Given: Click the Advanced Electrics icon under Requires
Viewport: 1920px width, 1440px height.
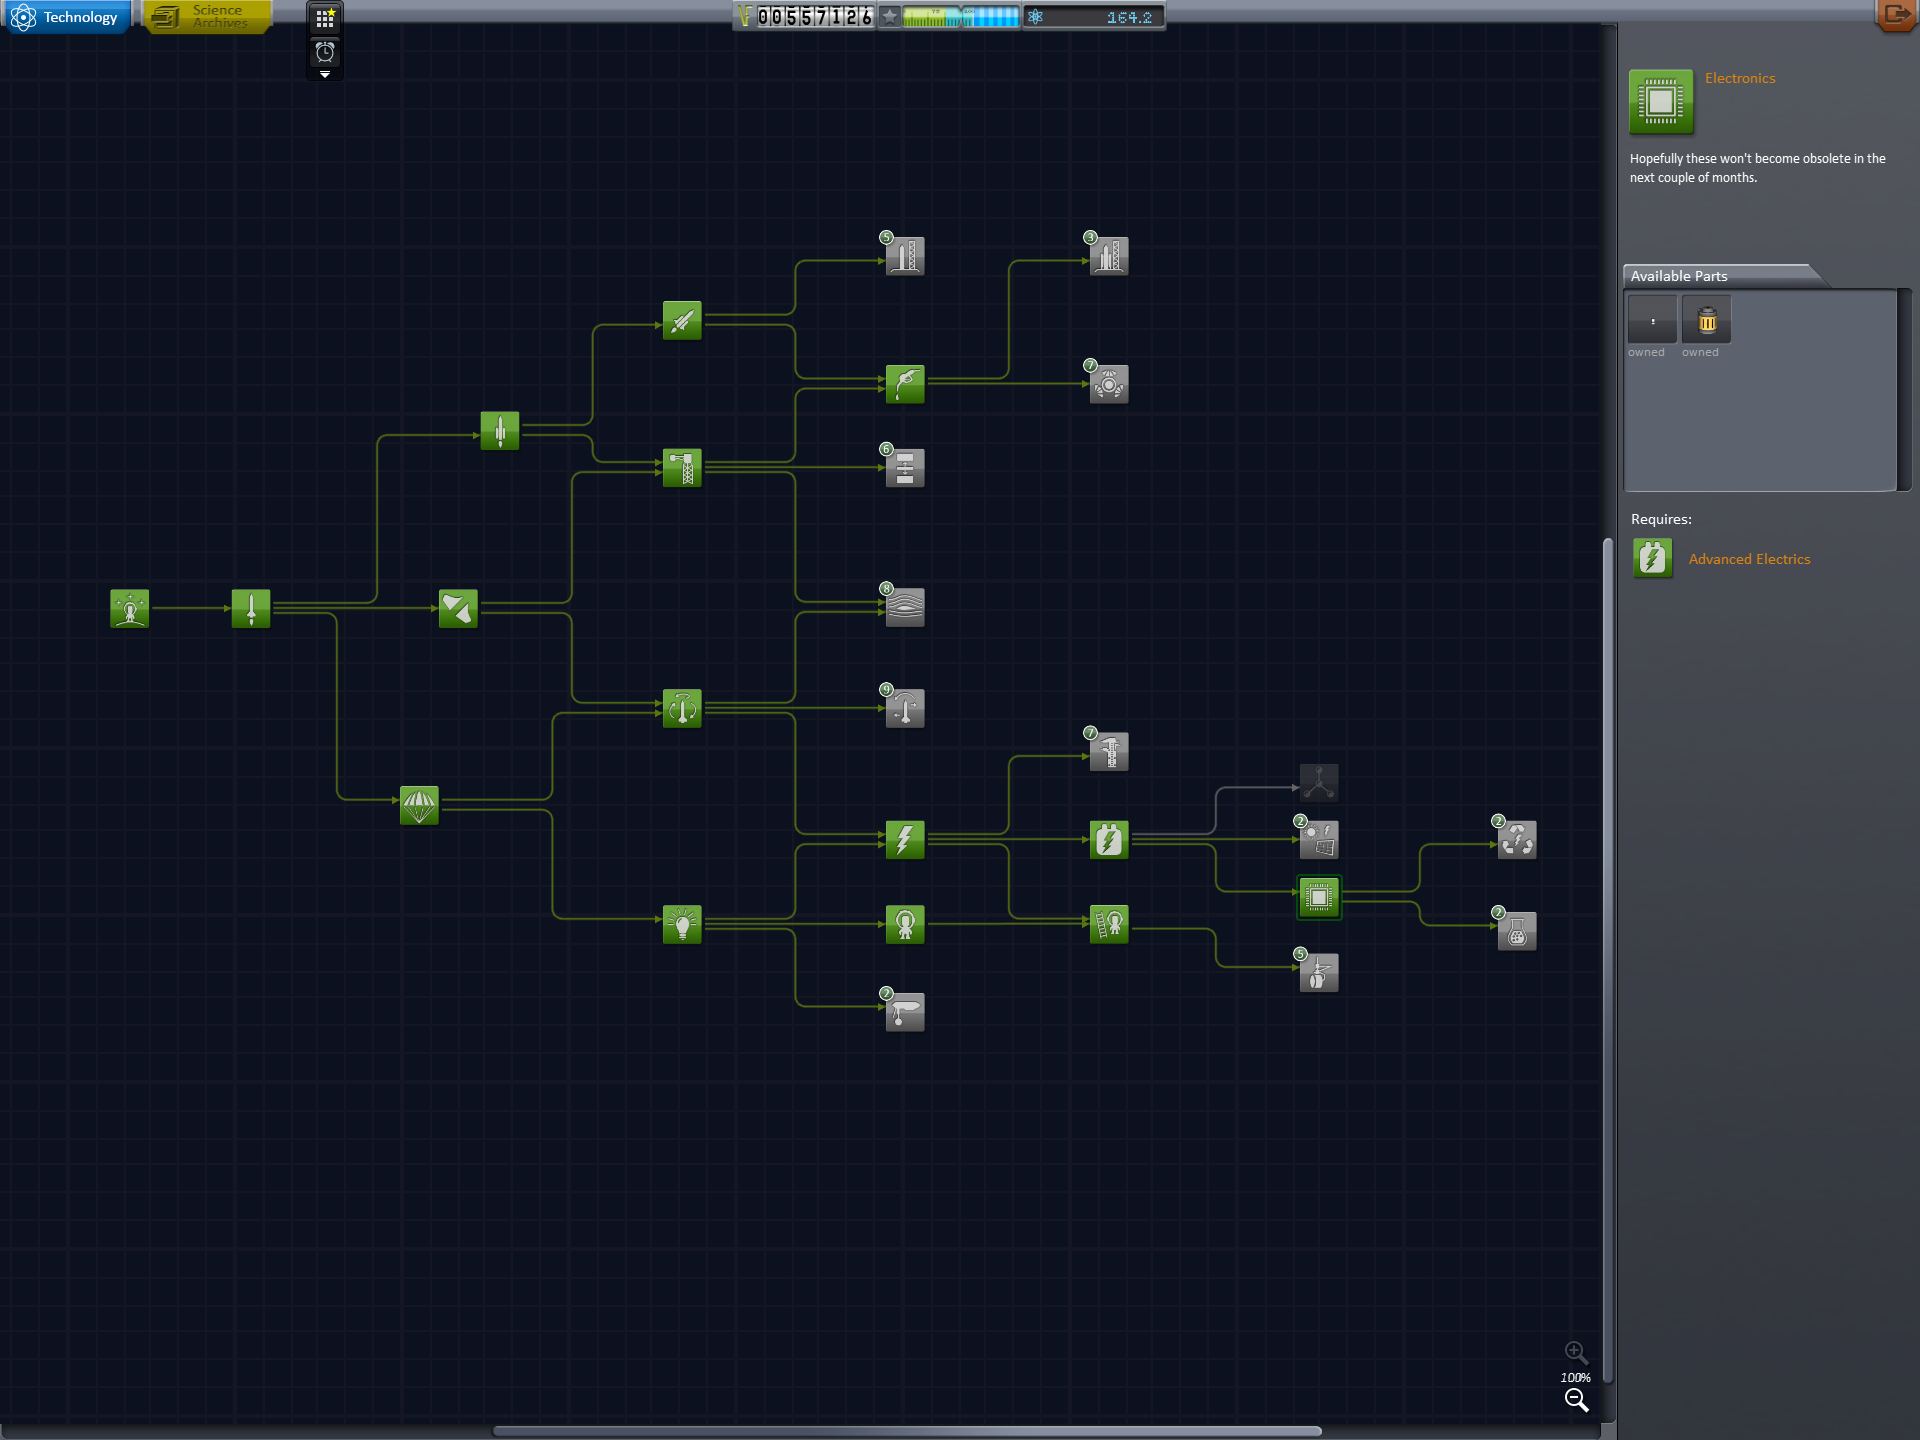Looking at the screenshot, I should click(x=1652, y=558).
